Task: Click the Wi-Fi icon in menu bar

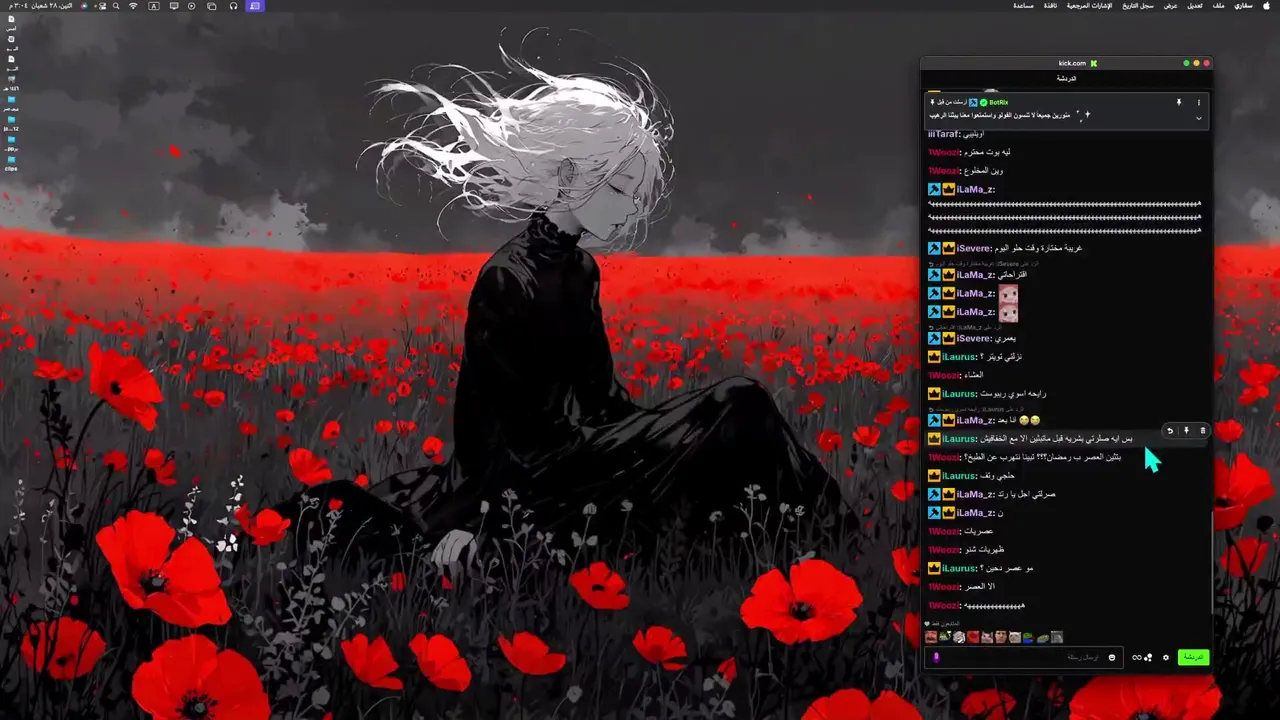Action: [x=133, y=6]
